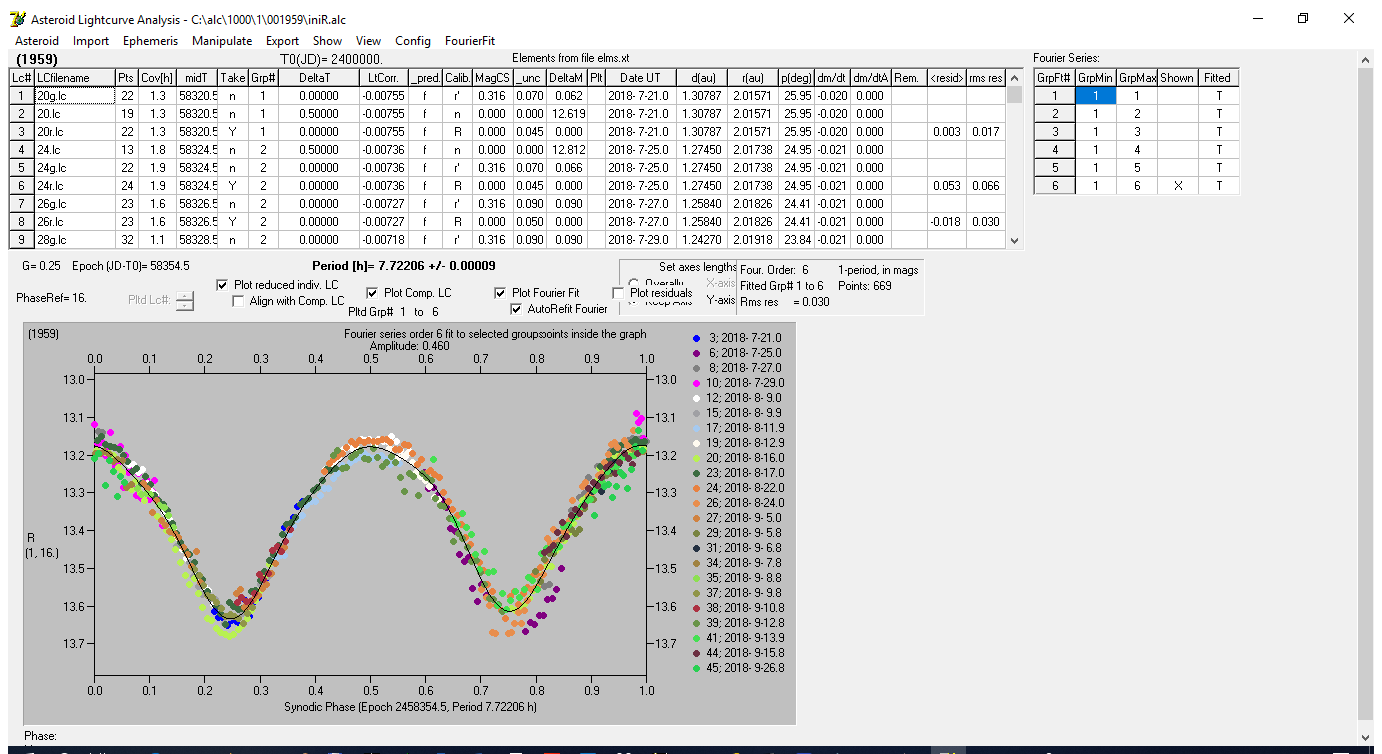Click the GrpMax header in Fourier Series
Viewport: 1382px width, 754px height.
[1136, 78]
